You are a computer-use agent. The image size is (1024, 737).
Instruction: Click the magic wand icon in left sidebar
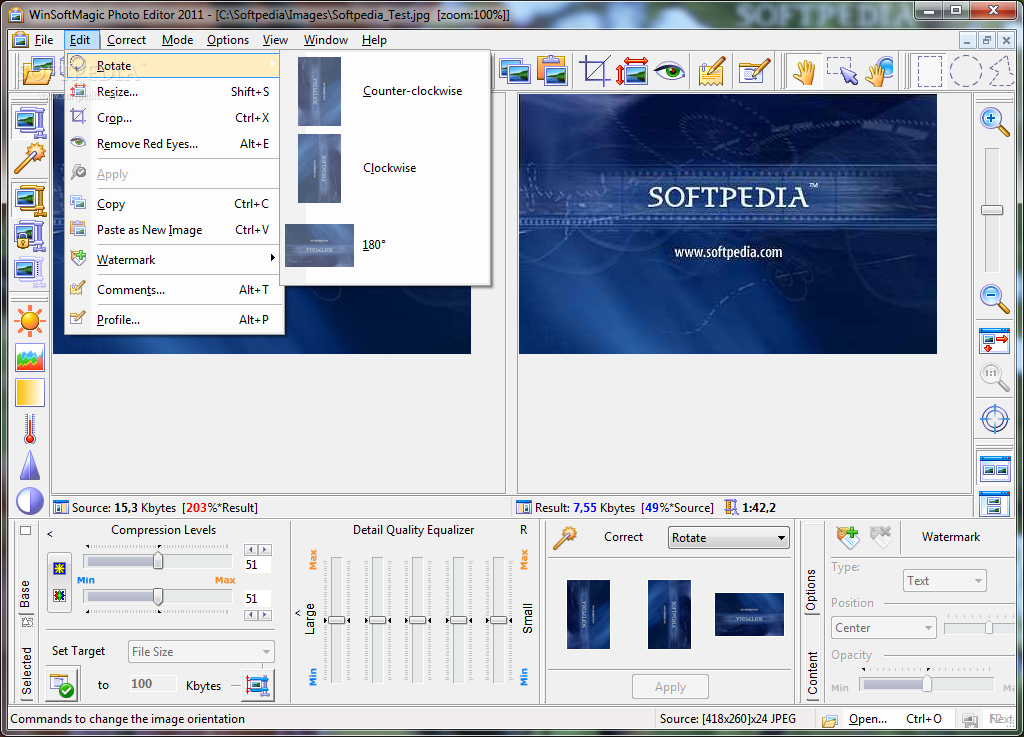click(x=29, y=158)
